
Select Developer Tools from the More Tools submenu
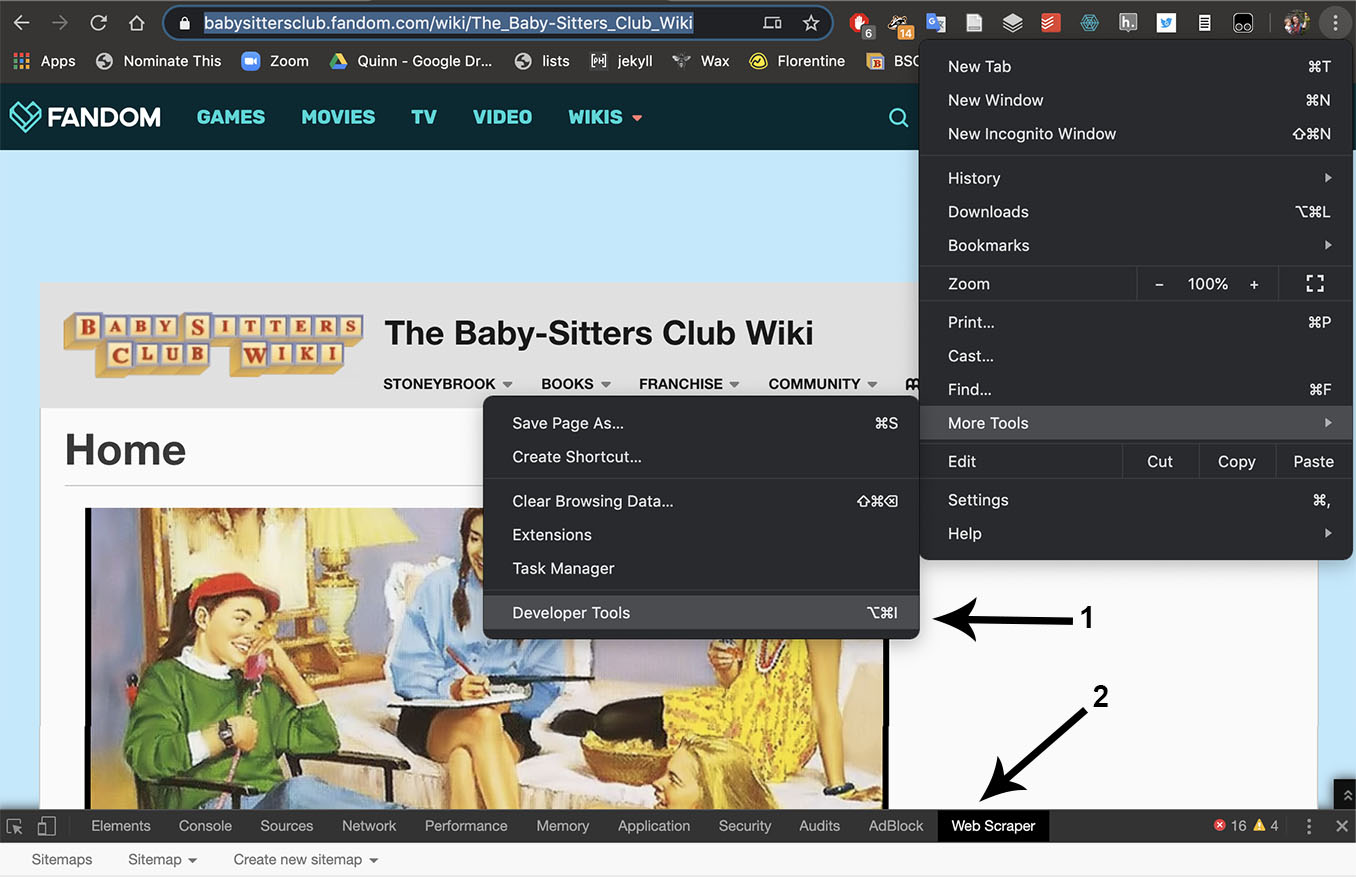(x=570, y=612)
